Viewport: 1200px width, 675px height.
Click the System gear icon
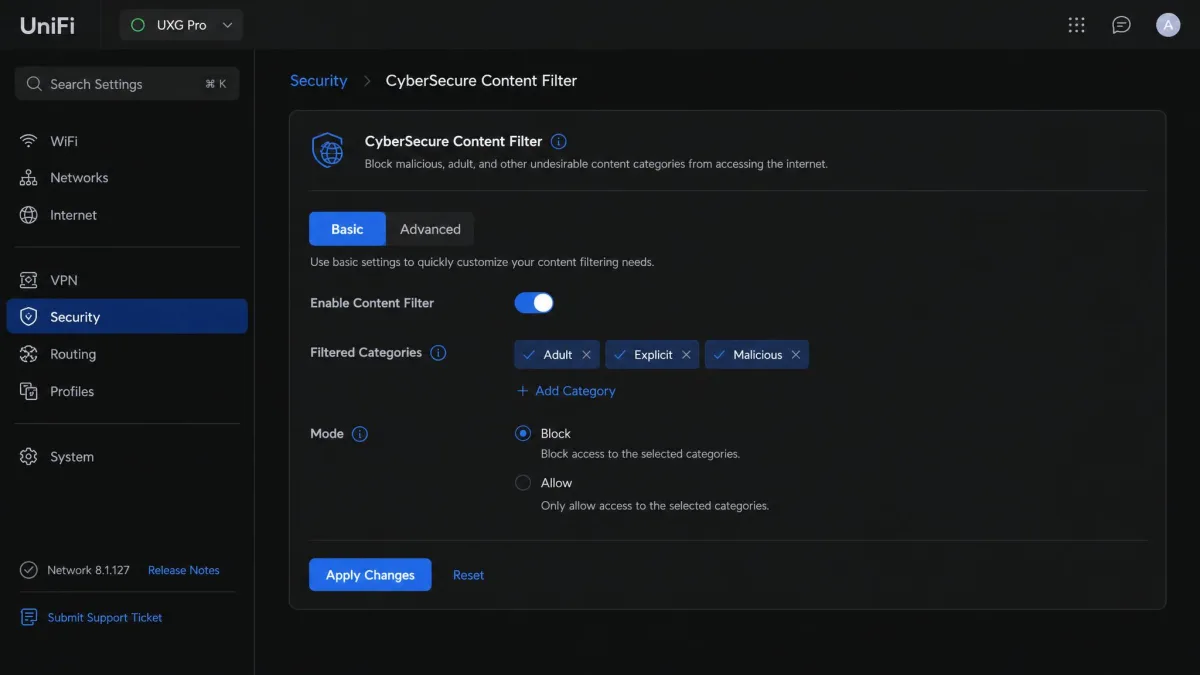click(29, 457)
